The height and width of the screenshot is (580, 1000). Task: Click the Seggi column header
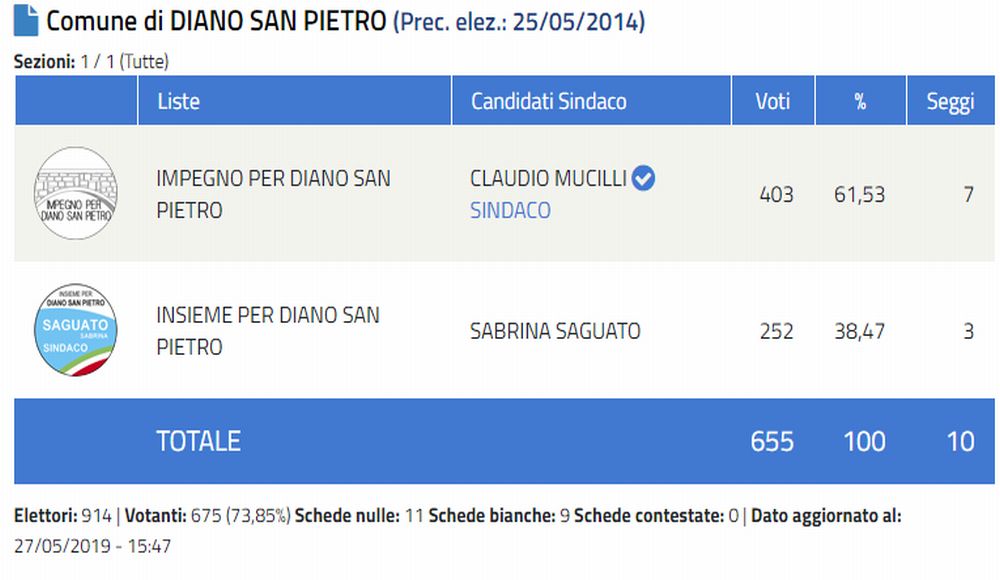950,101
